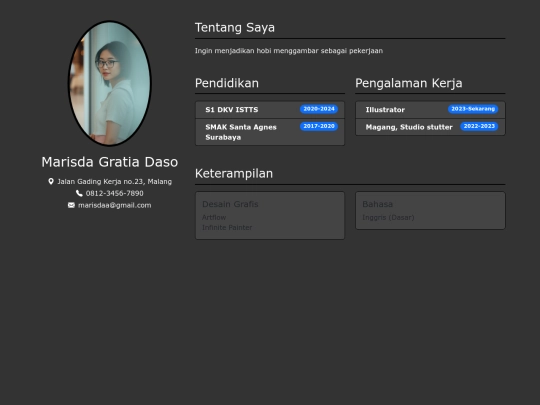
Task: Click the phone icon beside 0812-3456-7890
Action: click(79, 193)
